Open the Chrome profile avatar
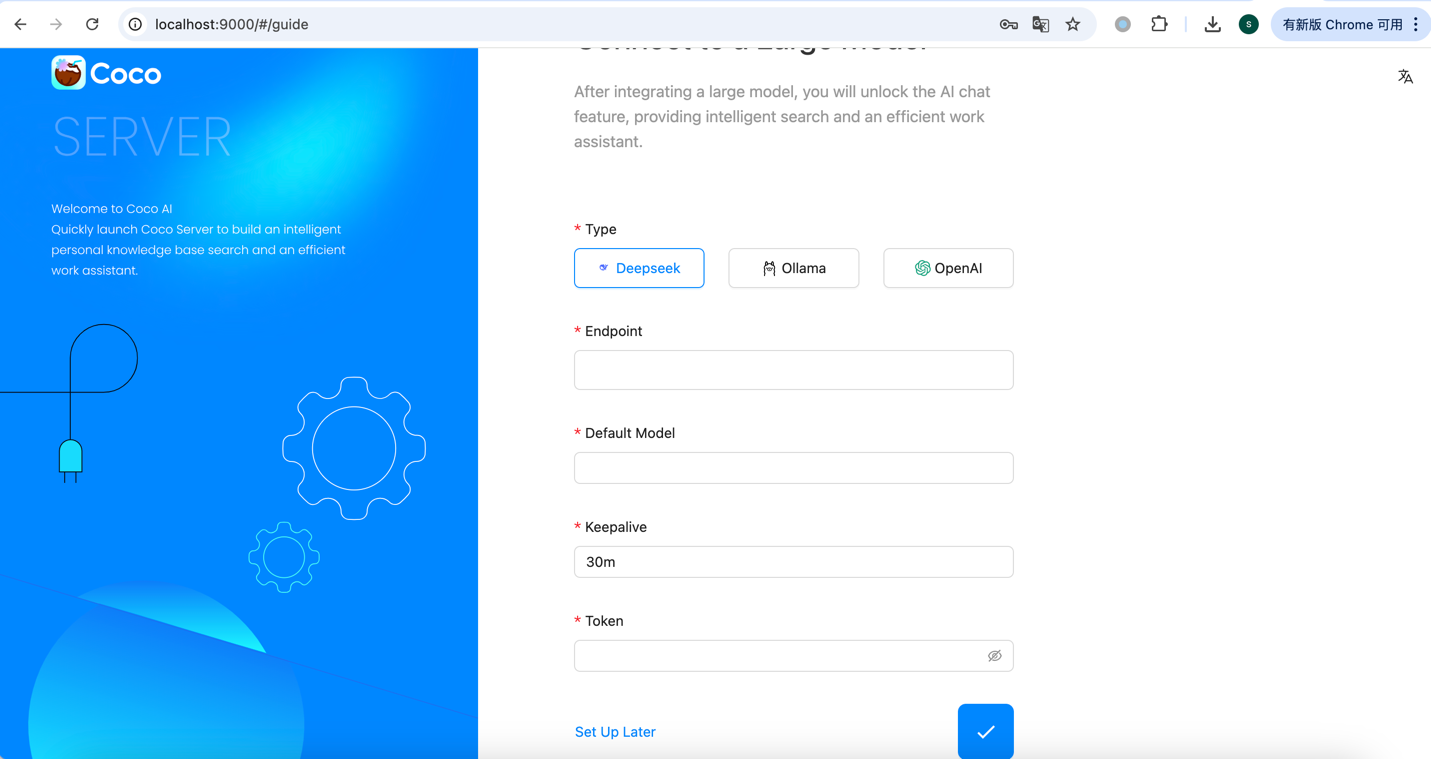The height and width of the screenshot is (759, 1431). [x=1248, y=24]
